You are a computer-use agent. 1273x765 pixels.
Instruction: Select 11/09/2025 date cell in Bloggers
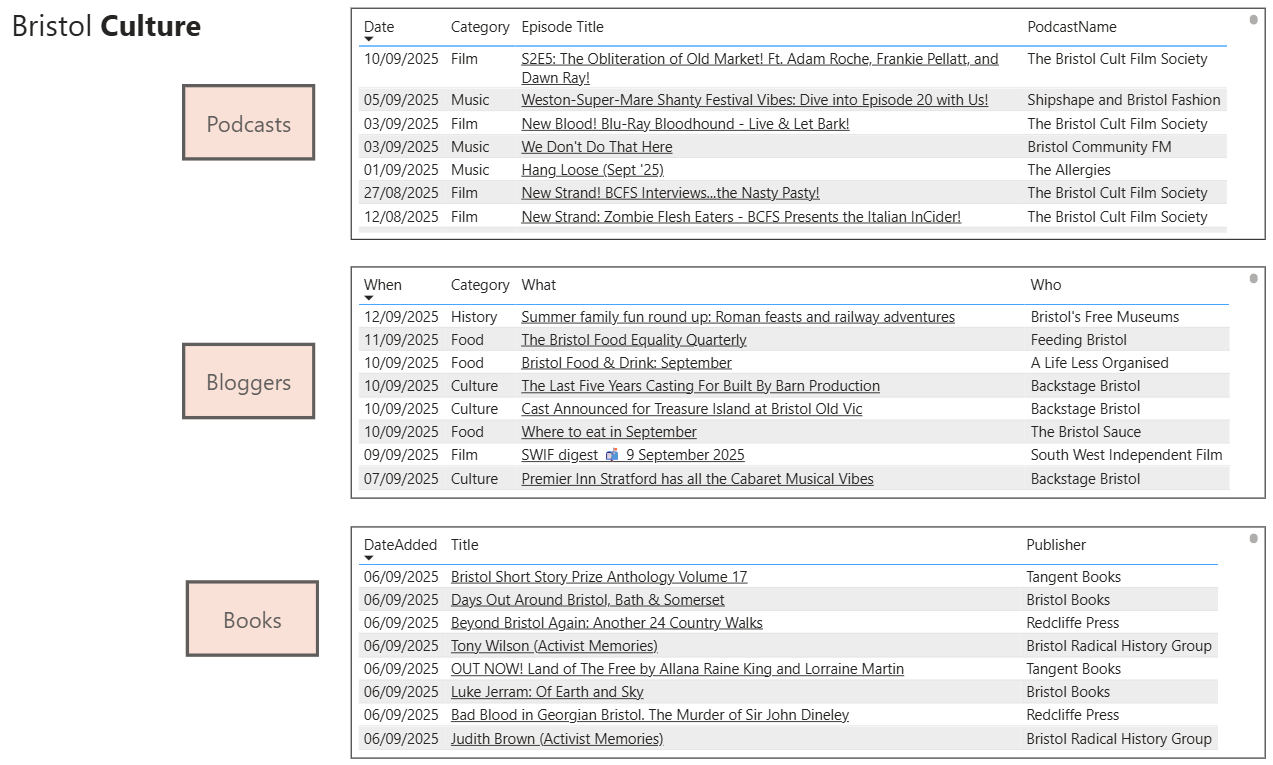(x=401, y=340)
